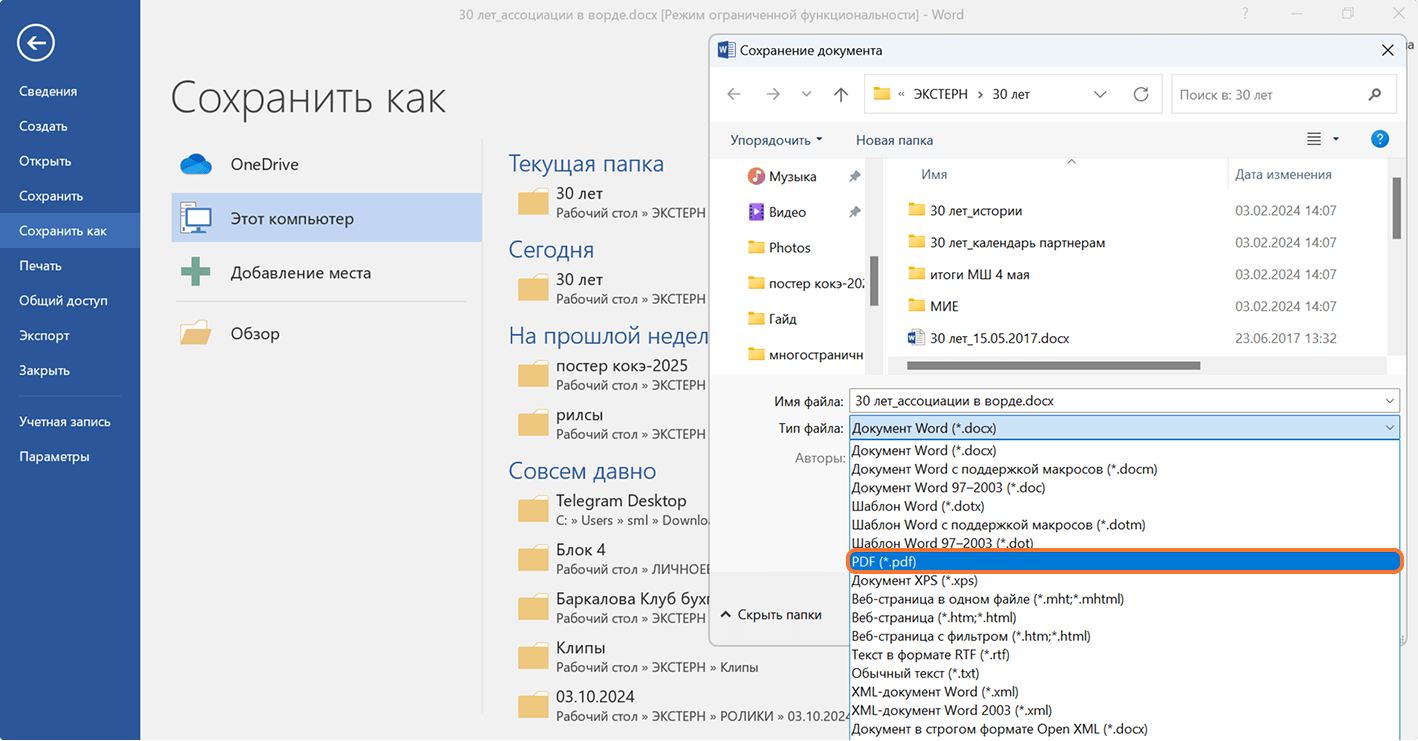The height and width of the screenshot is (741, 1418).
Task: Open the 'постер кокэ-2025' recent folder
Action: (612, 374)
